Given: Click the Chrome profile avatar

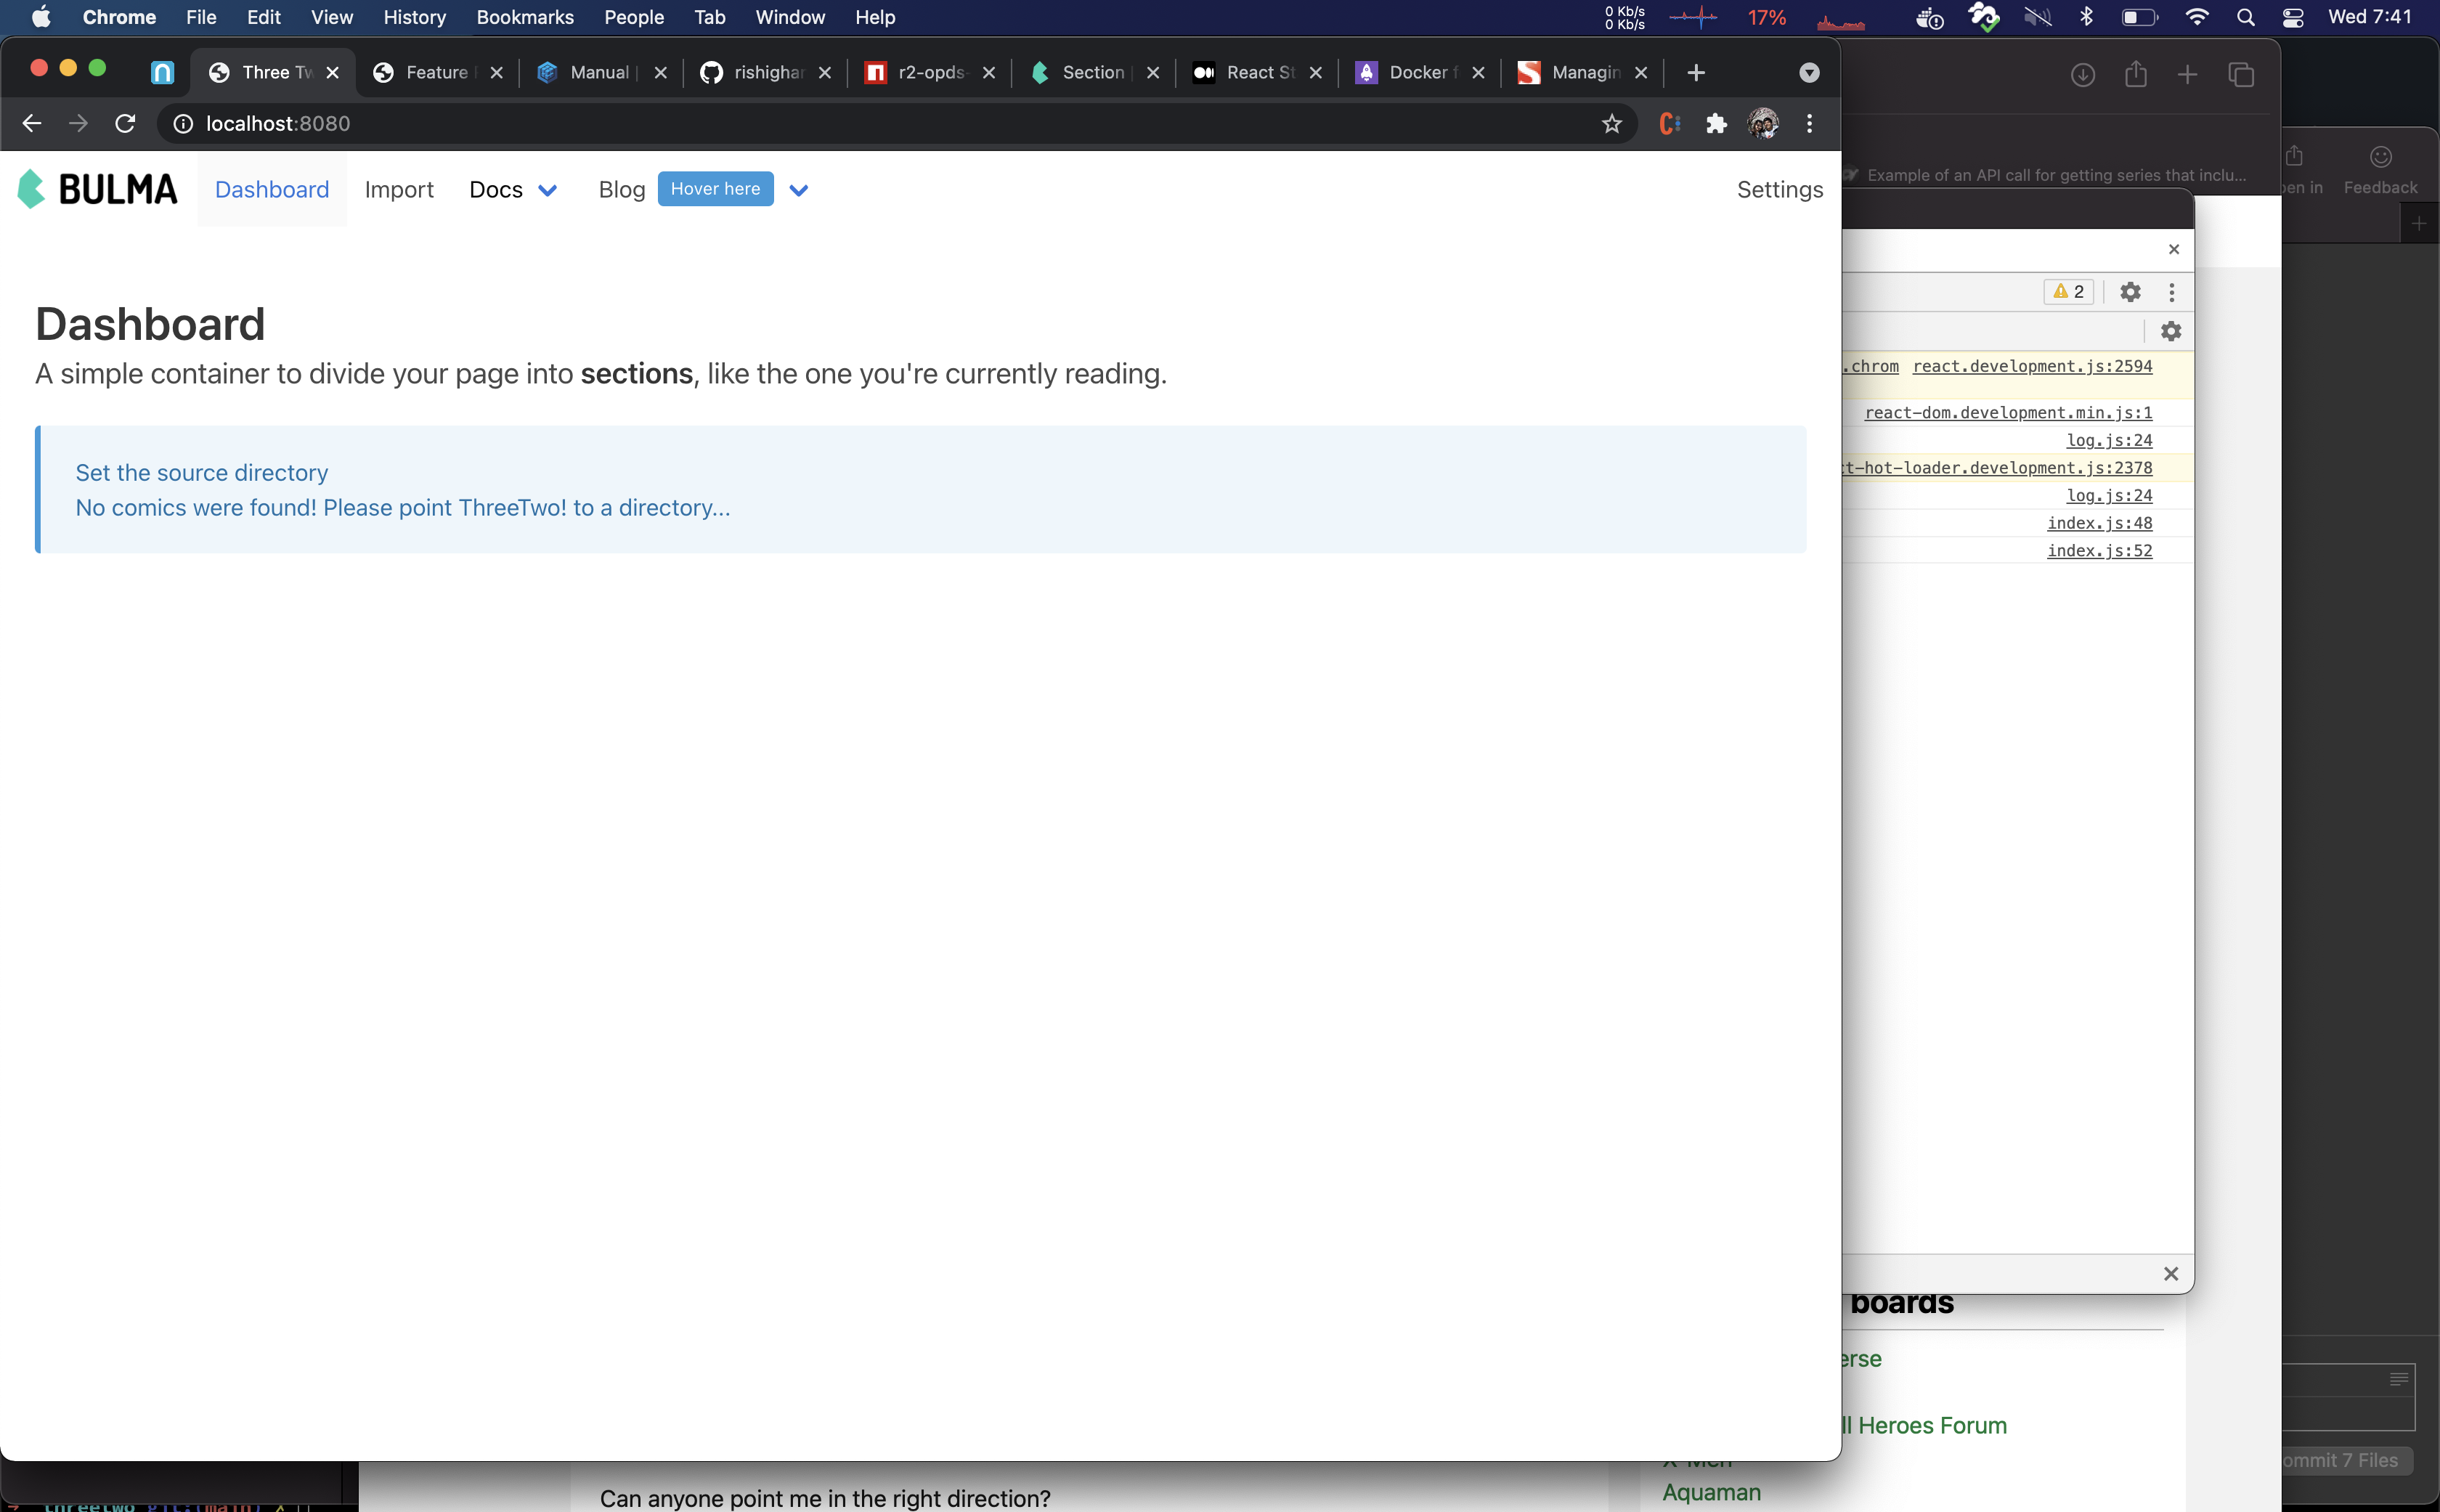Looking at the screenshot, I should click(x=1762, y=123).
